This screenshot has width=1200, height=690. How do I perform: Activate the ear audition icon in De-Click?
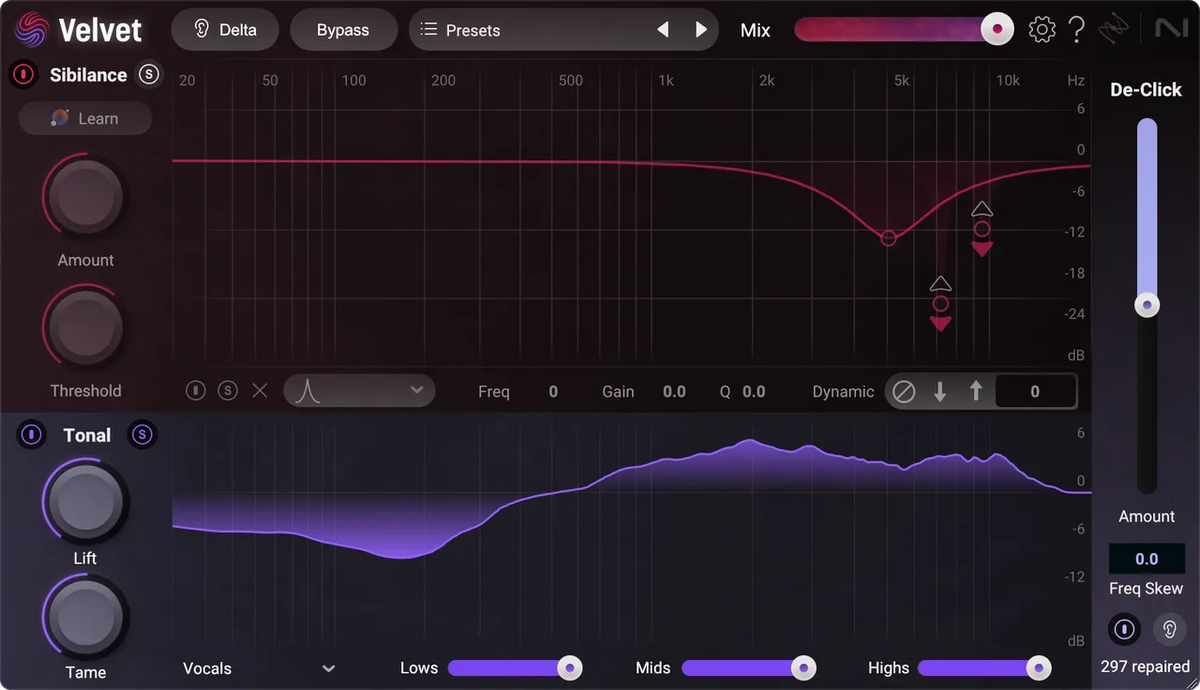click(1169, 629)
